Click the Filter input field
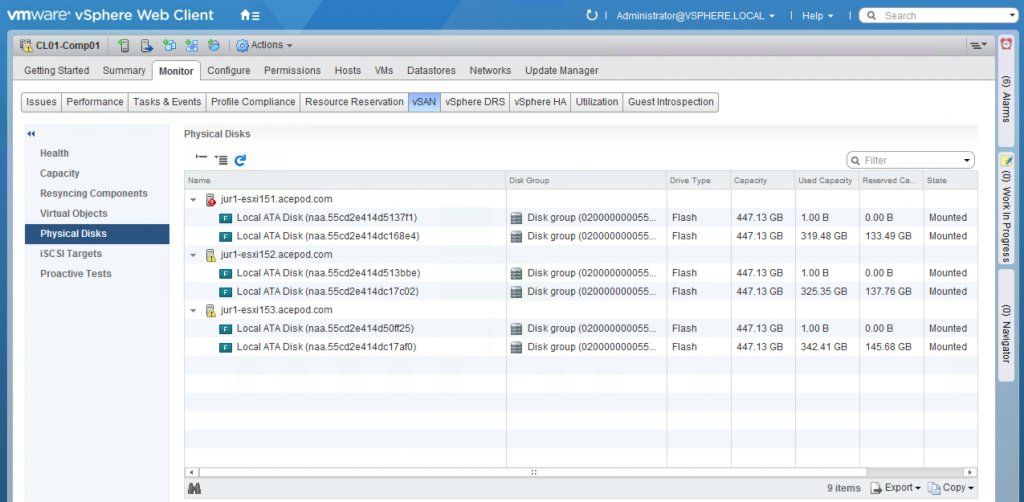The image size is (1024, 502). [x=910, y=160]
